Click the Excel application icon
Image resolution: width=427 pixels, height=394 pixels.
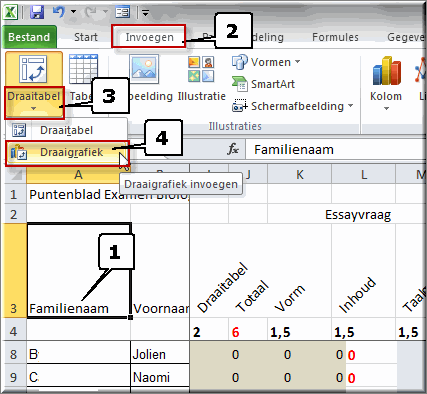11,13
